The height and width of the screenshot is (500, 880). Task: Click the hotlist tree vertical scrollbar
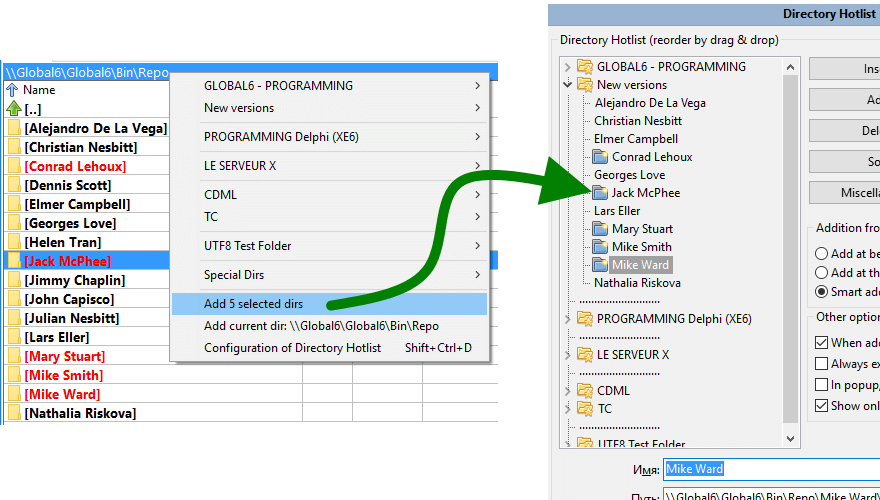(791, 250)
